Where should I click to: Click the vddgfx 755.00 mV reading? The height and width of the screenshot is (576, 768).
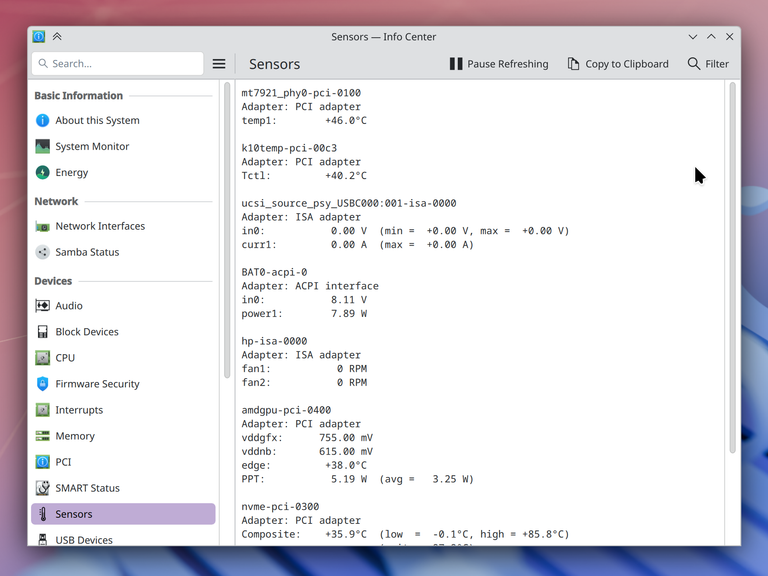307,438
